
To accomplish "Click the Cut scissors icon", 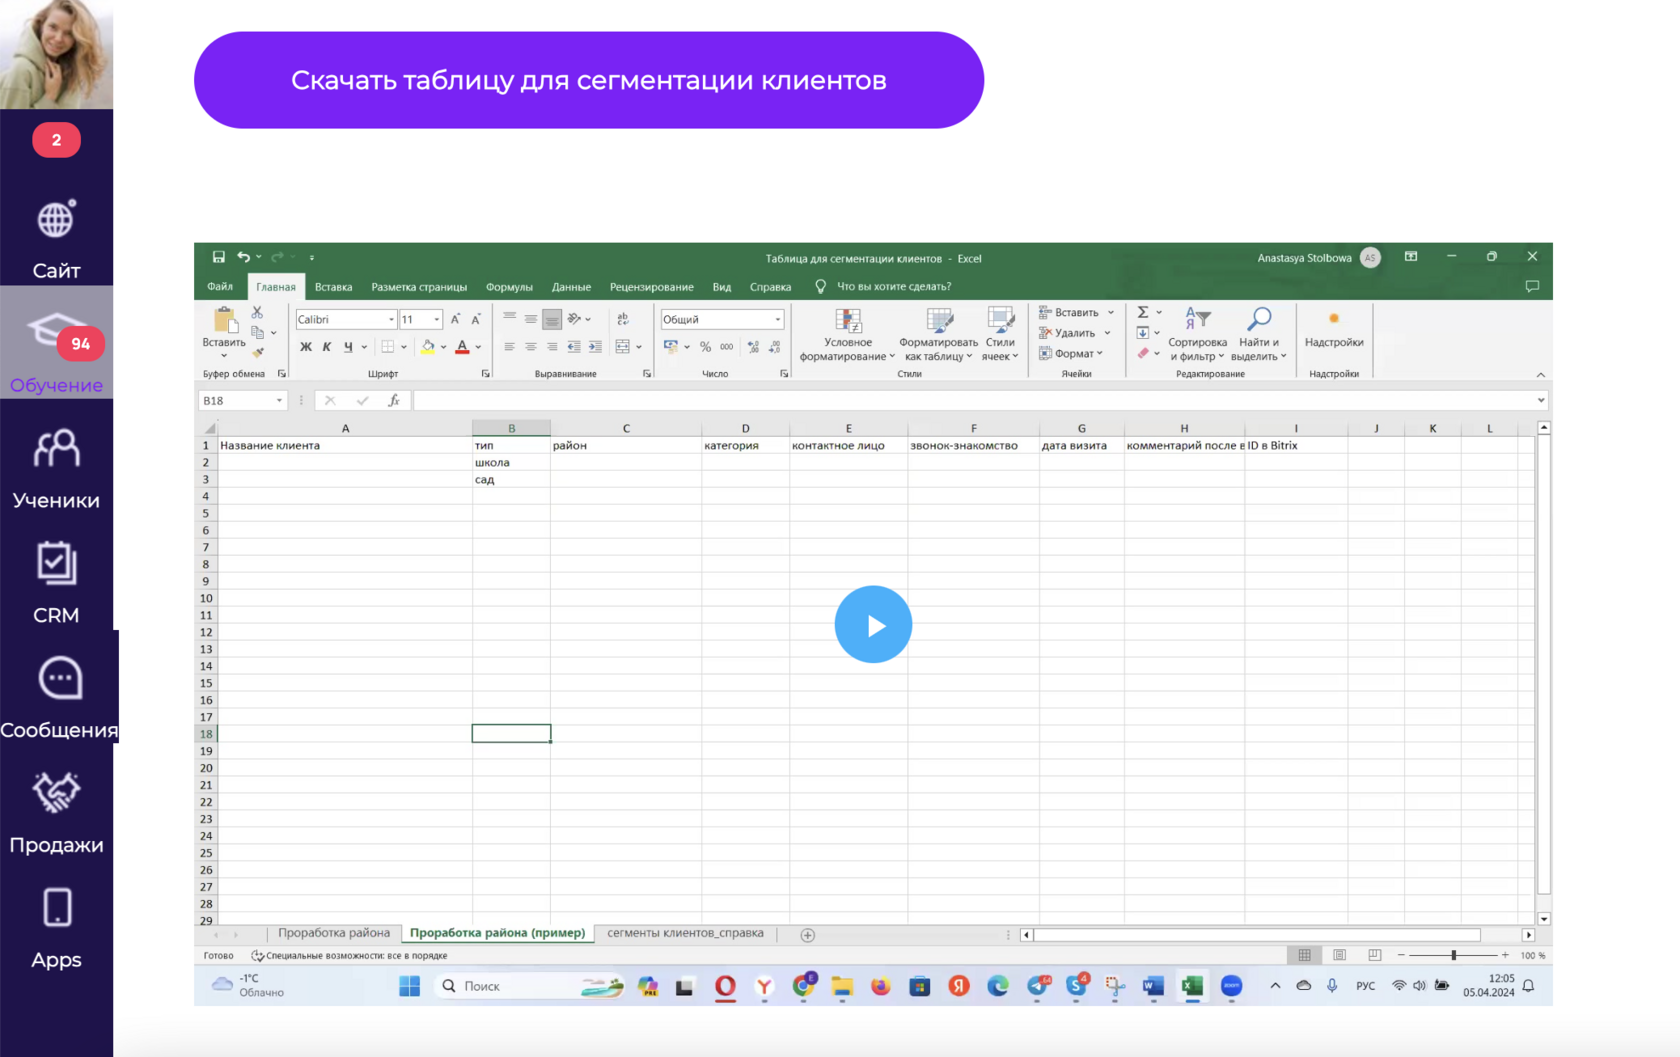I will point(257,313).
